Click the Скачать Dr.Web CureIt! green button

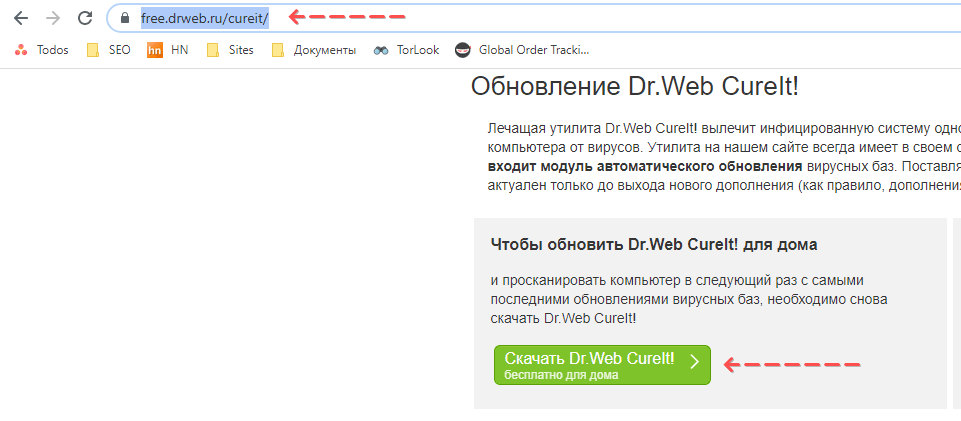pyautogui.click(x=602, y=365)
